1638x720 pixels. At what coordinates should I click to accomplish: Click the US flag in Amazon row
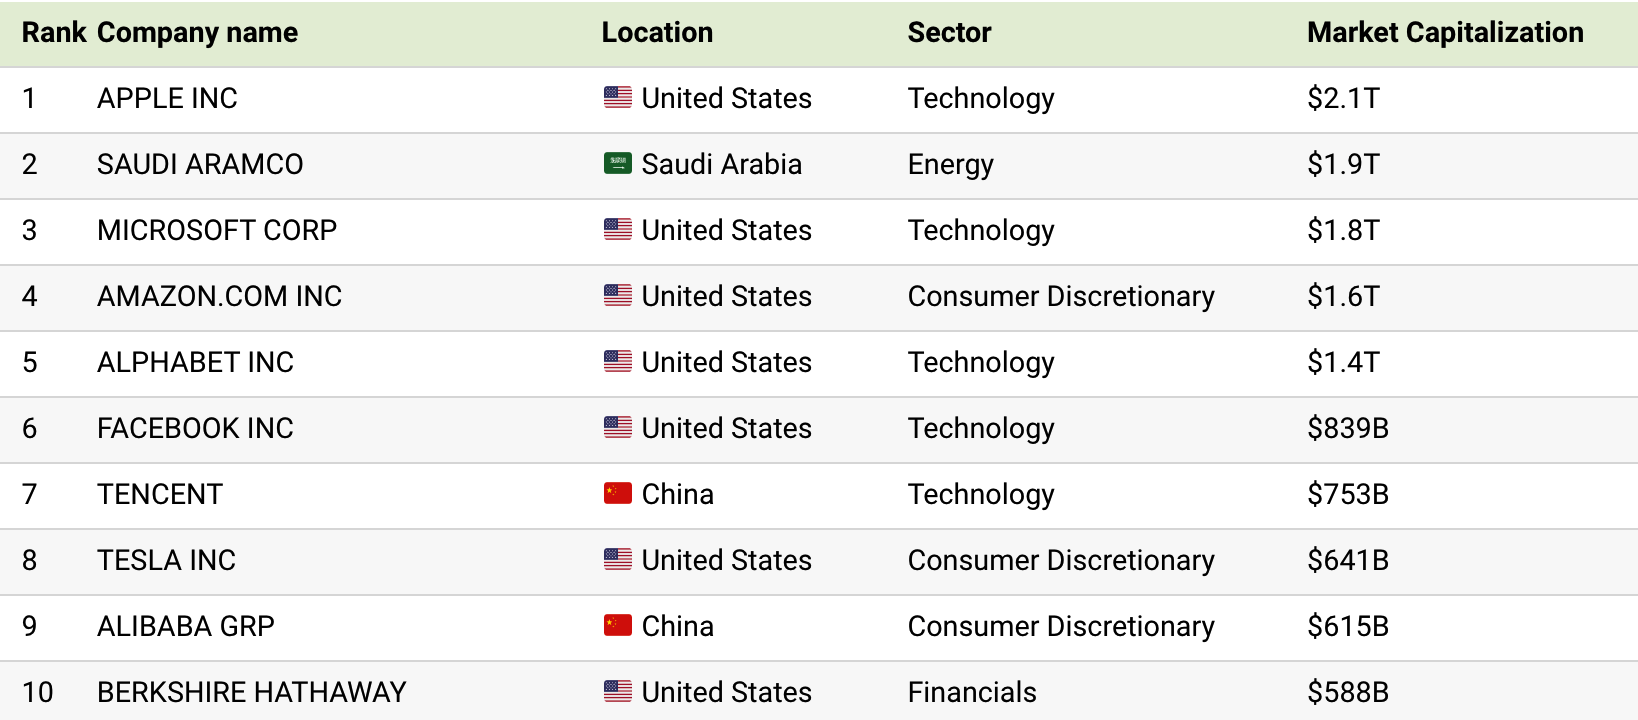[x=618, y=296]
